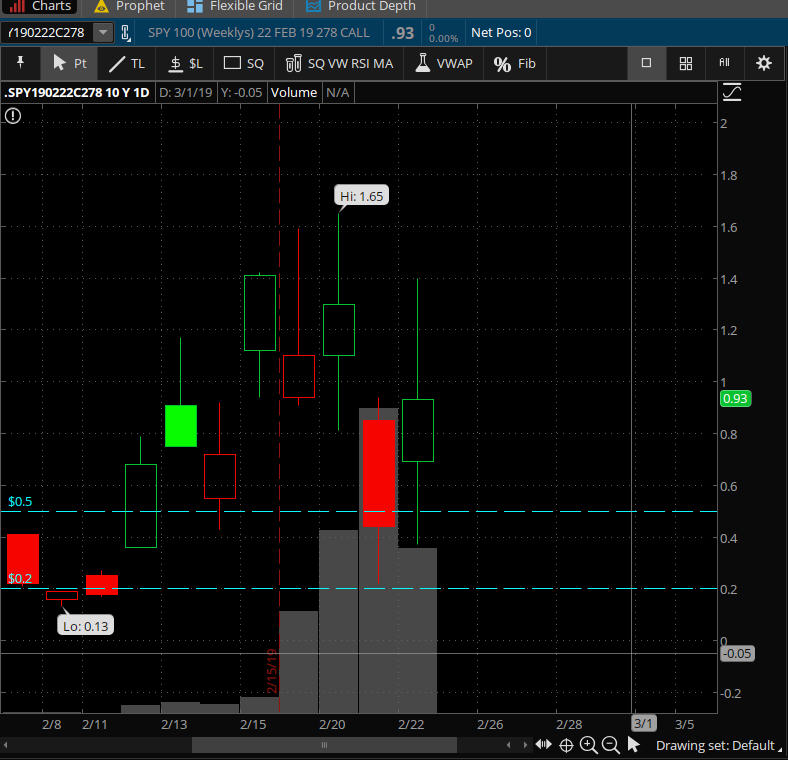Click the zoom out magnifier icon

click(x=610, y=745)
